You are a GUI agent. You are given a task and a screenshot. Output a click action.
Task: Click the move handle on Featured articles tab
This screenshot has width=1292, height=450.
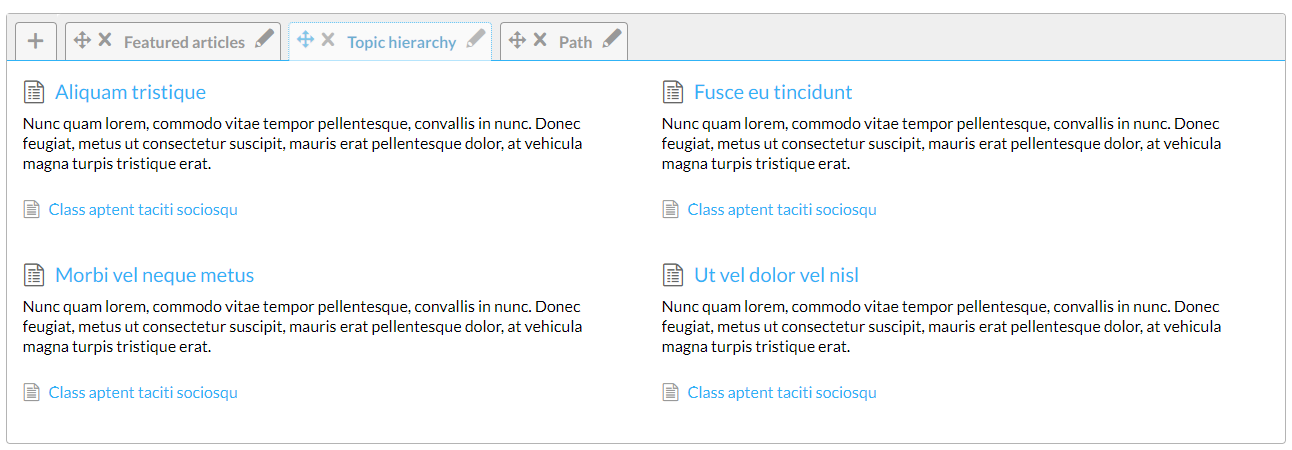(83, 40)
